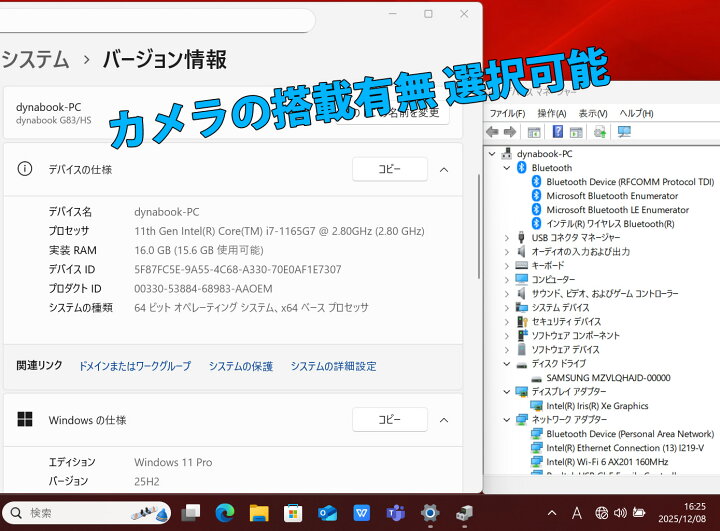This screenshot has height=531, width=720.
Task: Click the IME input mode A indicator
Action: (x=577, y=513)
